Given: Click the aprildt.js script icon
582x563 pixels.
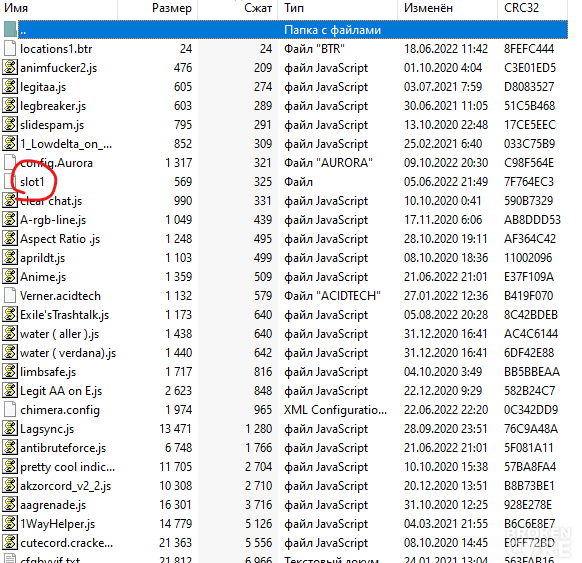Looking at the screenshot, I should 10,258.
